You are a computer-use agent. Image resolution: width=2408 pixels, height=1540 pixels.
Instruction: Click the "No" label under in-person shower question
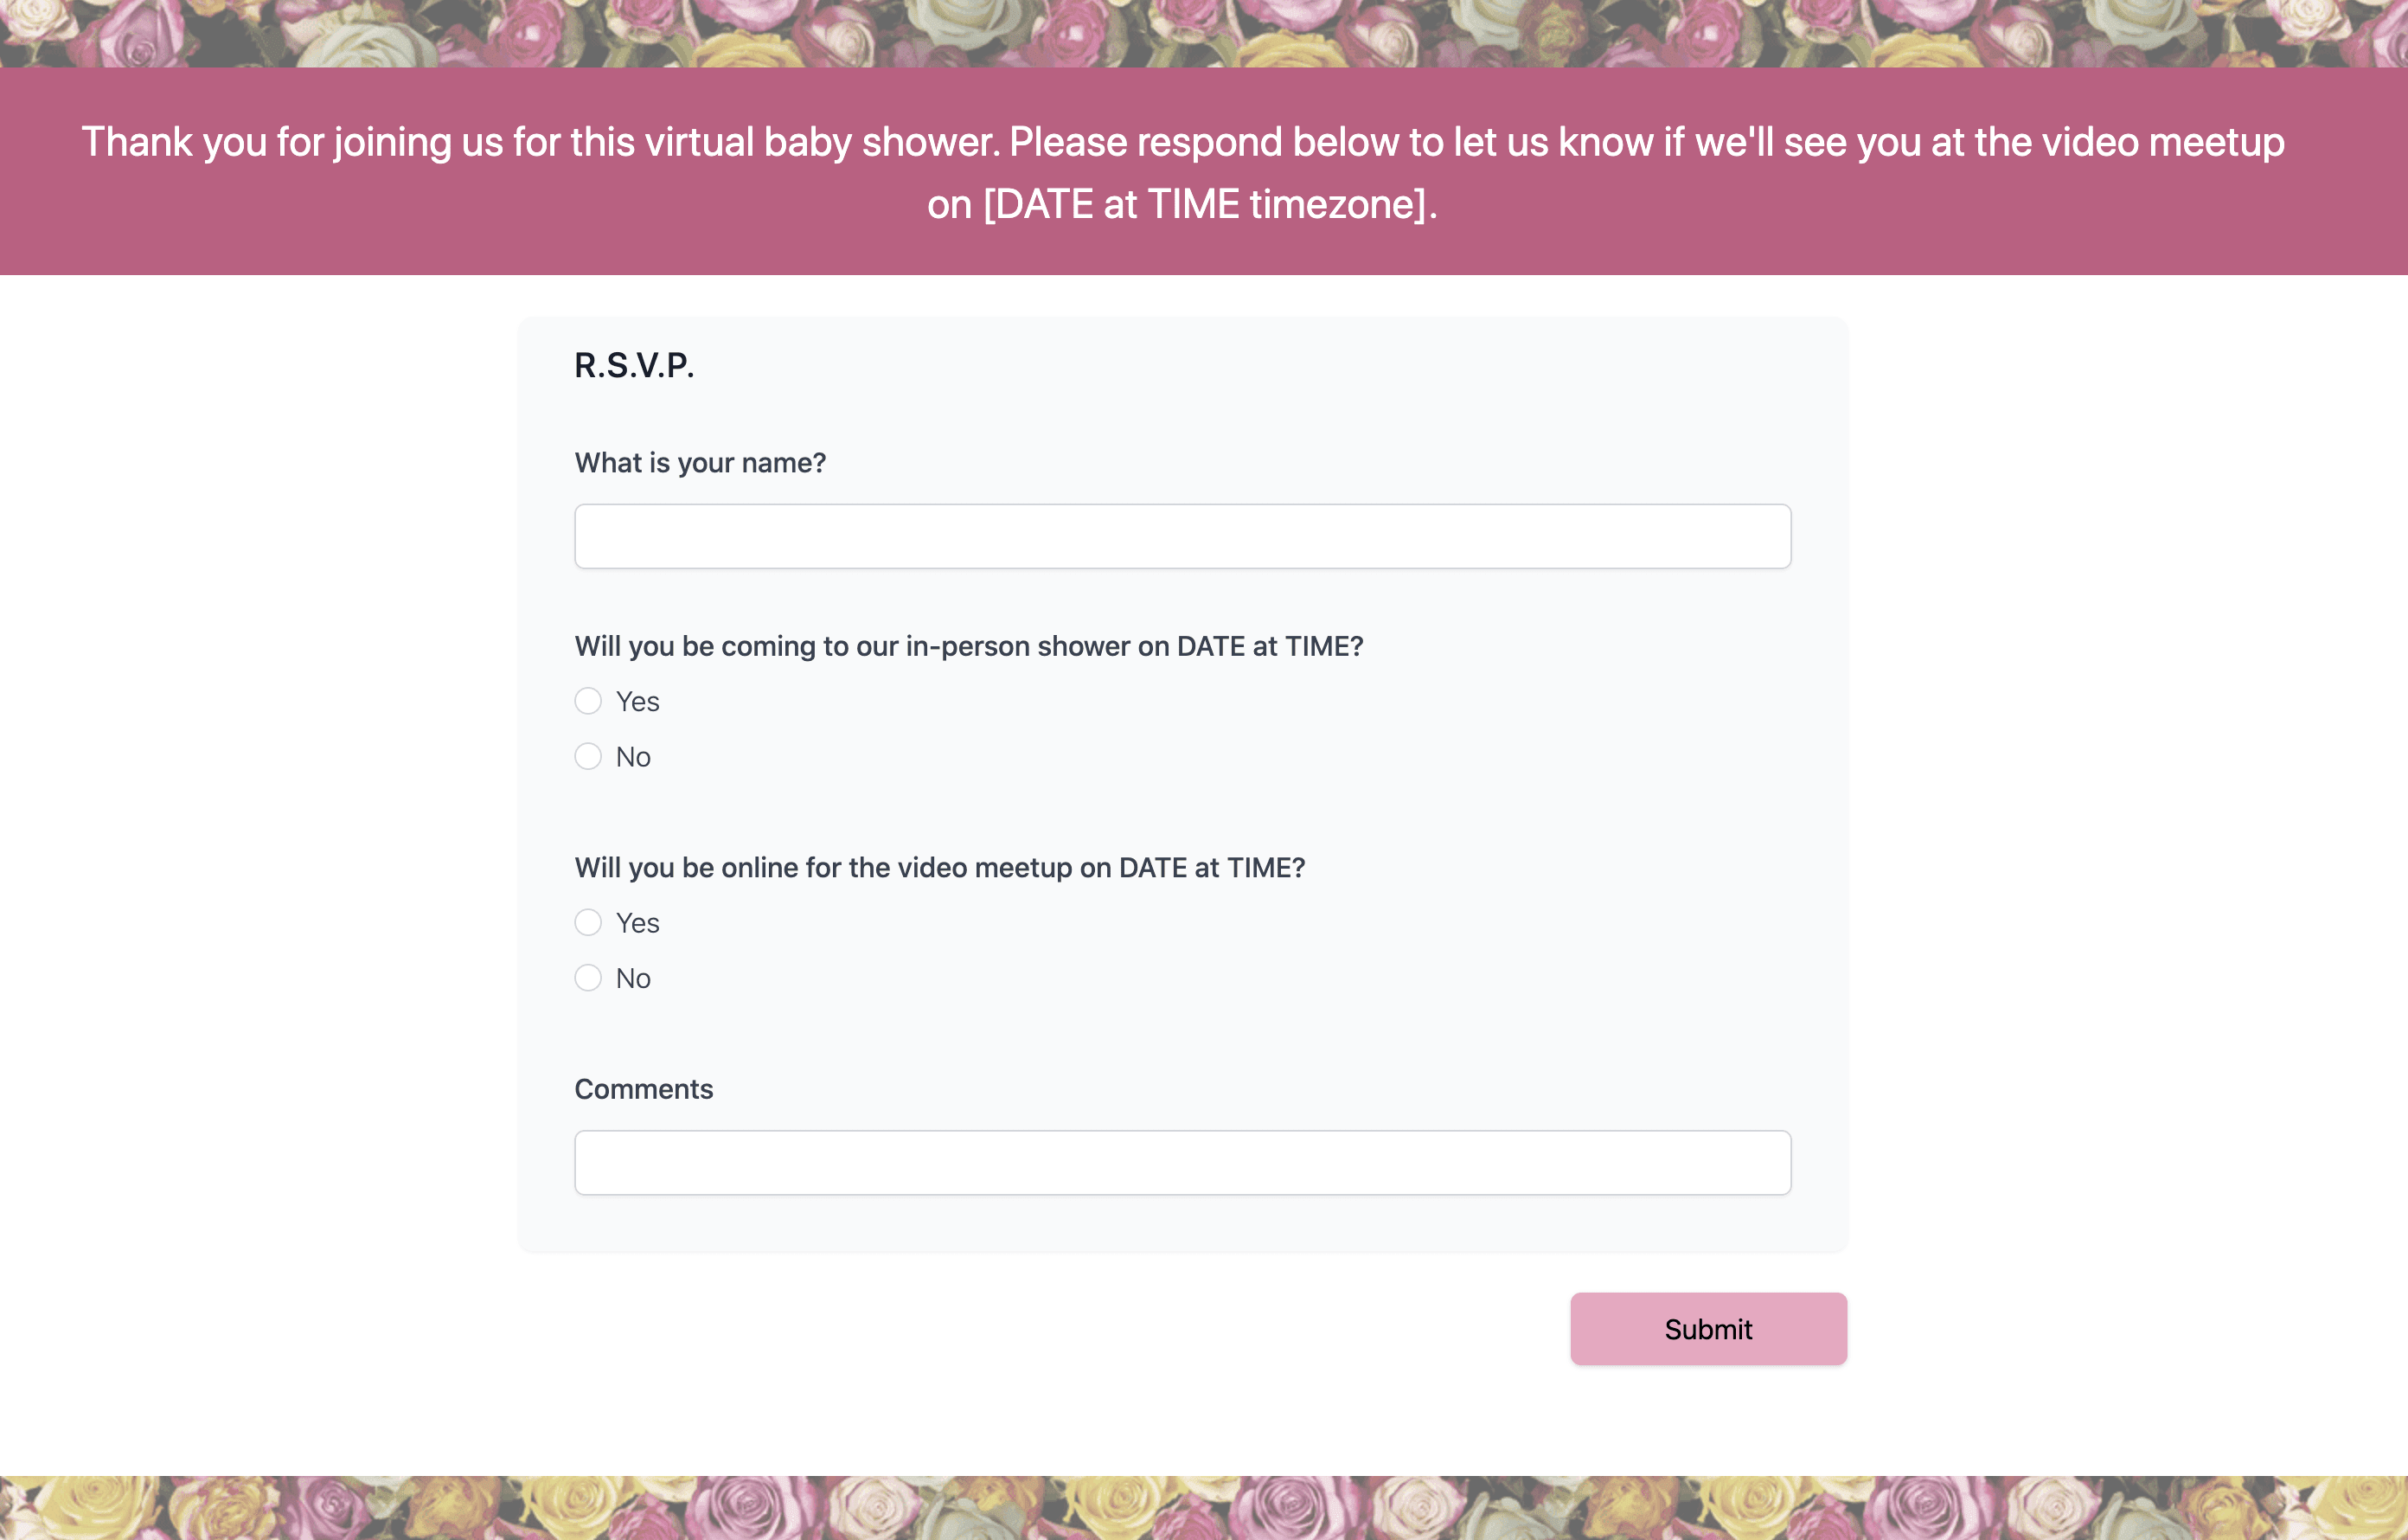coord(633,757)
